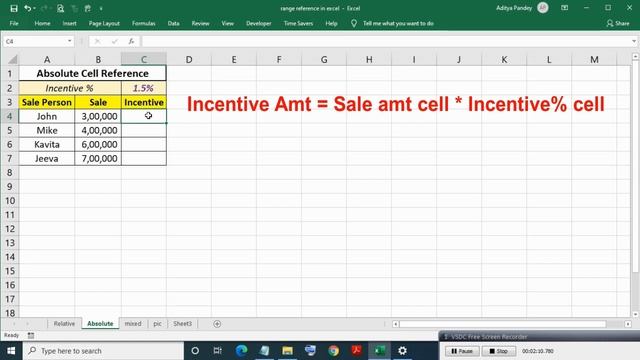The width and height of the screenshot is (640, 360).
Task: Click the vertical scrollbar up arrow
Action: coord(635,57)
